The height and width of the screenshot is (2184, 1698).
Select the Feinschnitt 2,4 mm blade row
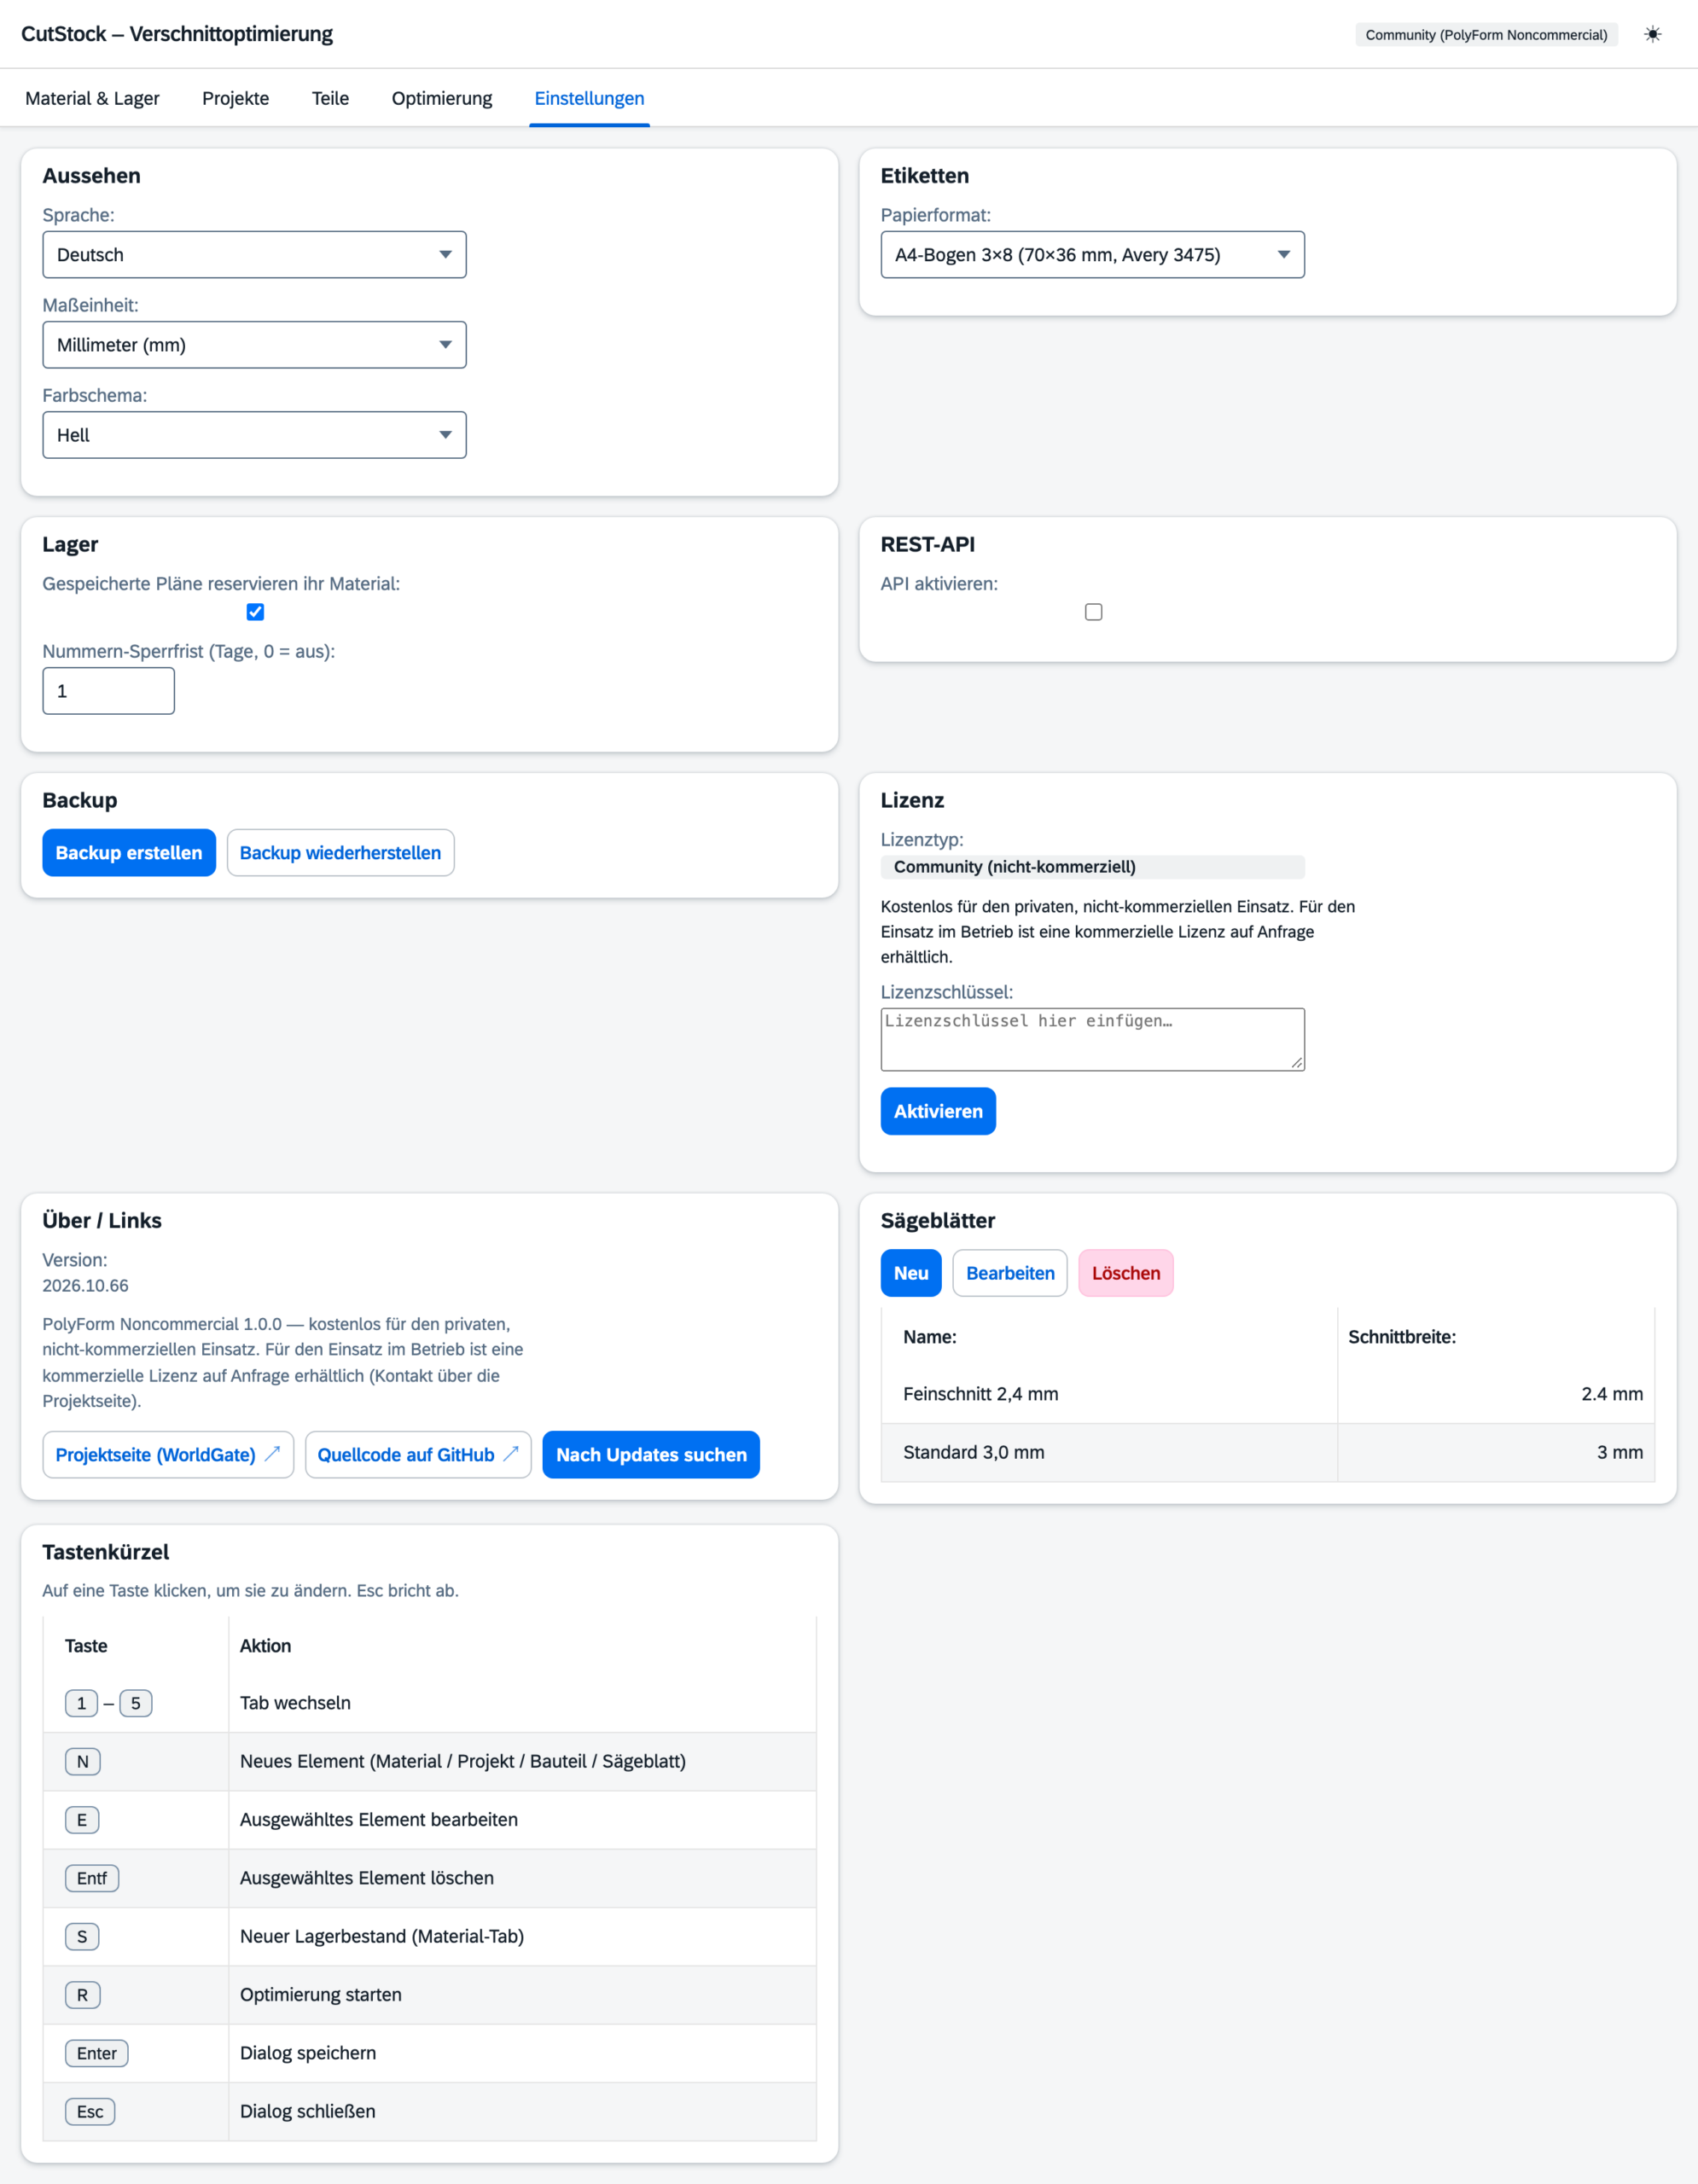[x=1267, y=1394]
